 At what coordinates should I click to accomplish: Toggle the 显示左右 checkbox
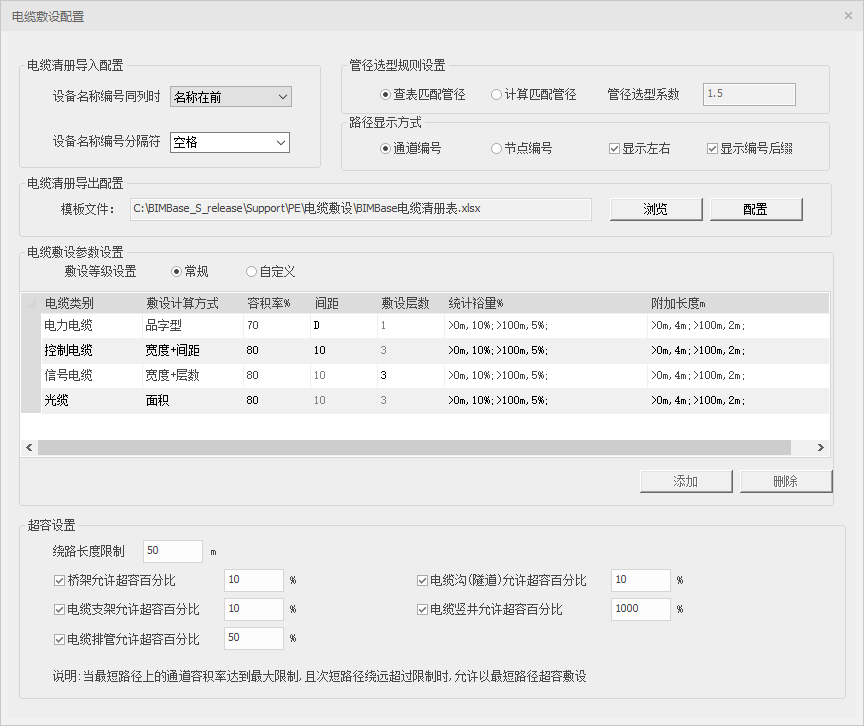tap(615, 148)
